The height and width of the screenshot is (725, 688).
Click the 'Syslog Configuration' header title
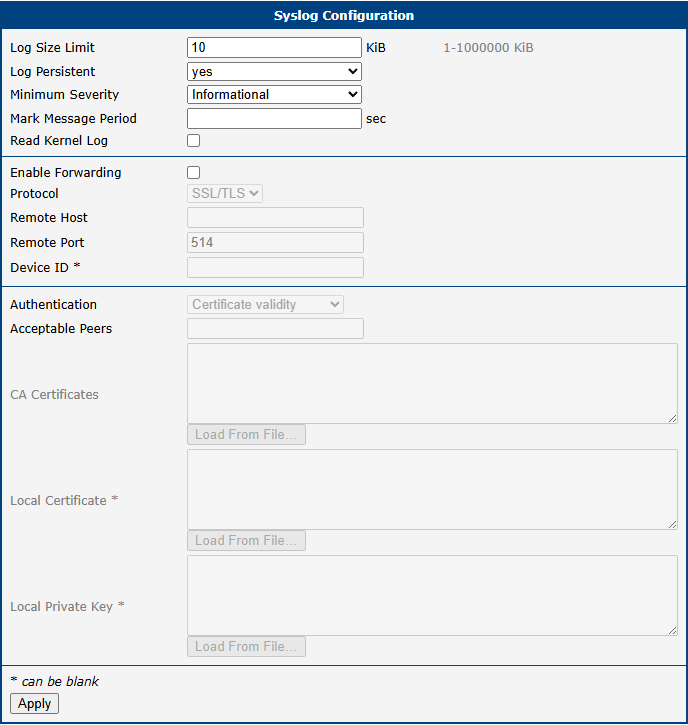pos(344,15)
